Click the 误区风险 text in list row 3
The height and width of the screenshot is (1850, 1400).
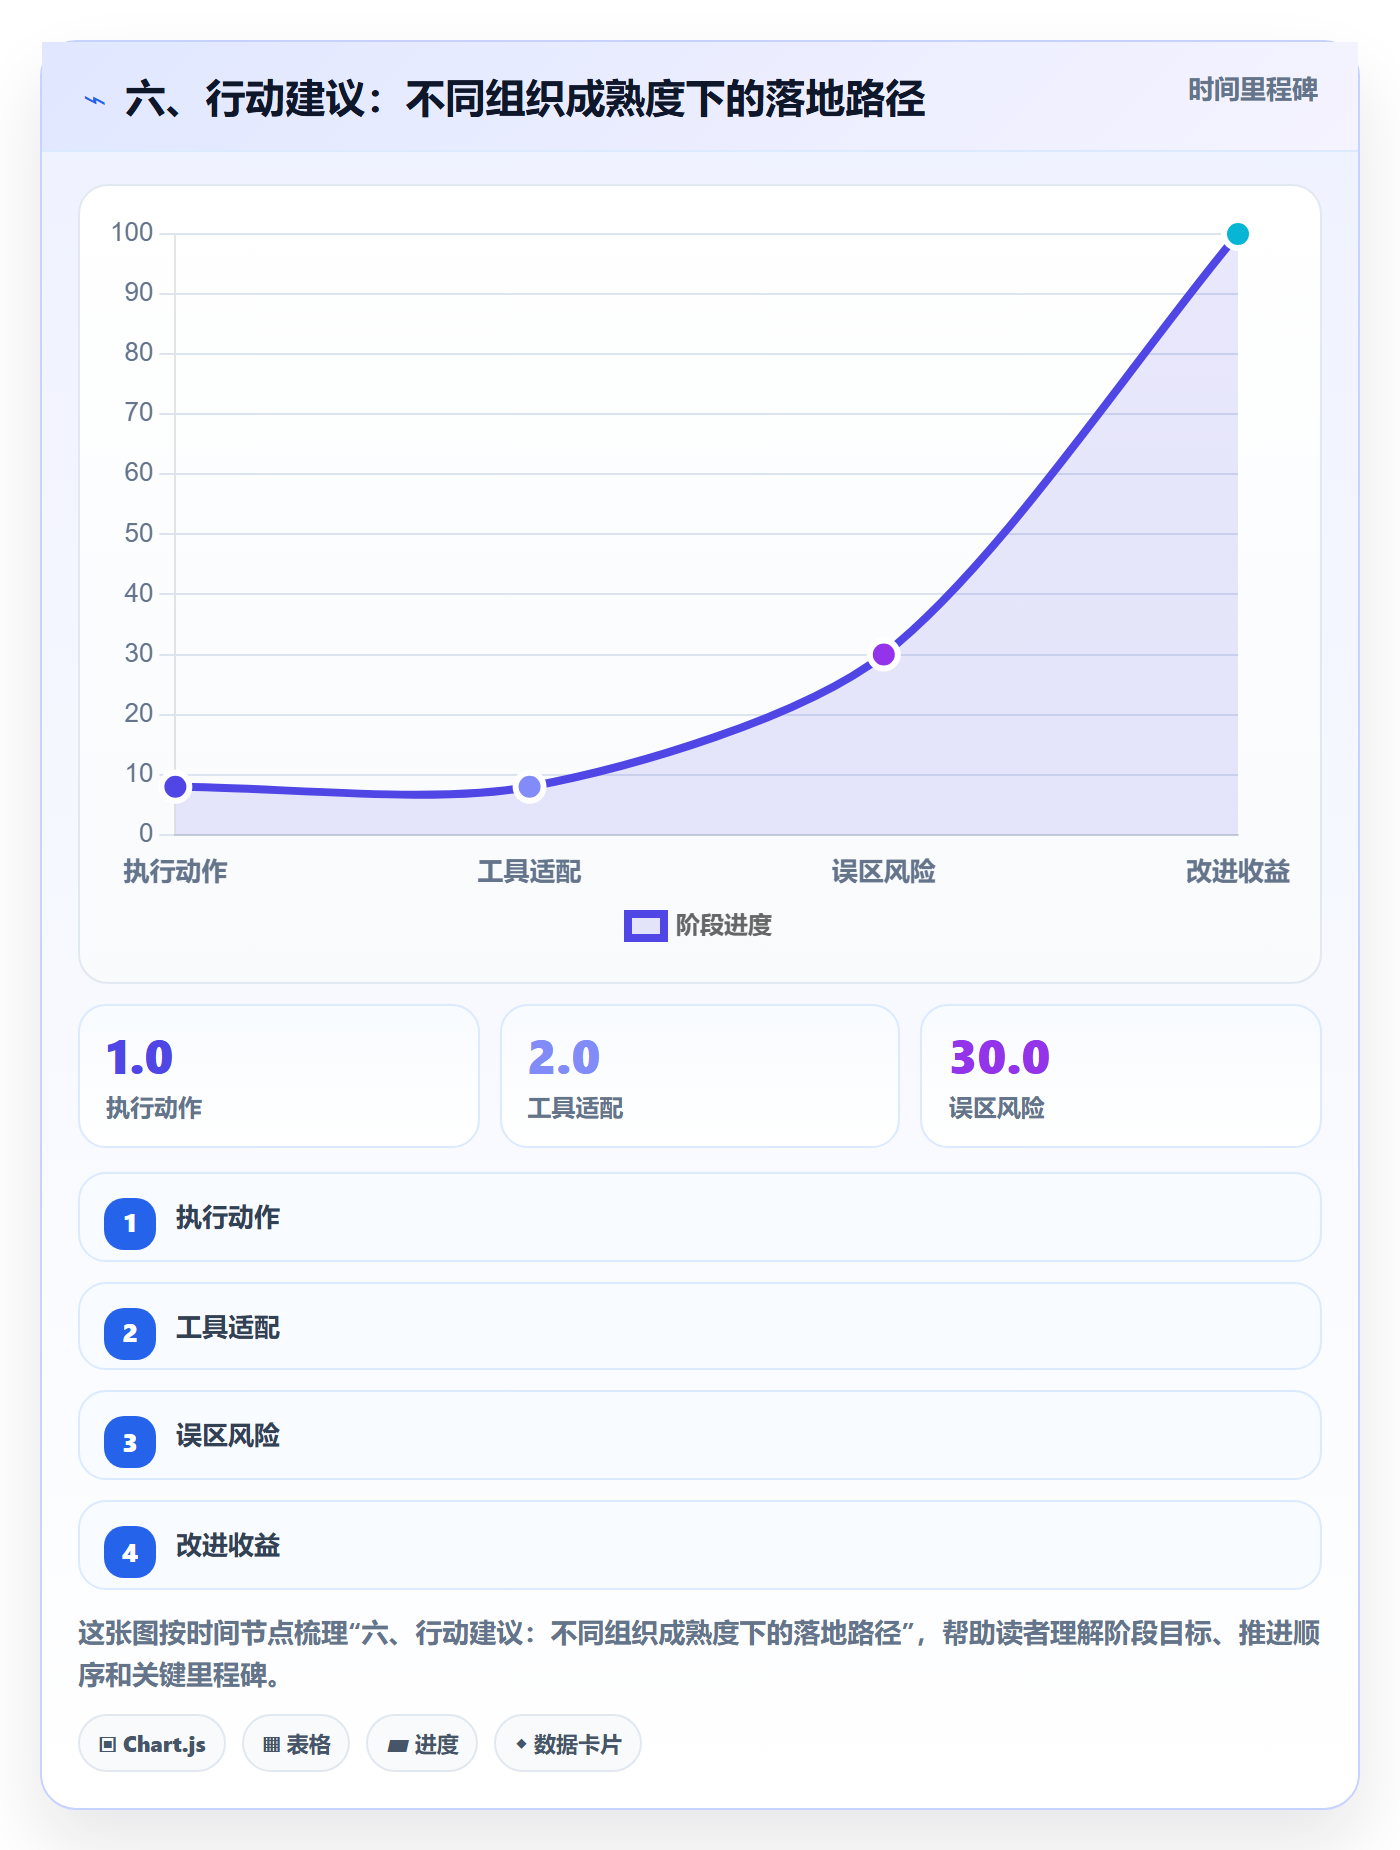[x=228, y=1436]
